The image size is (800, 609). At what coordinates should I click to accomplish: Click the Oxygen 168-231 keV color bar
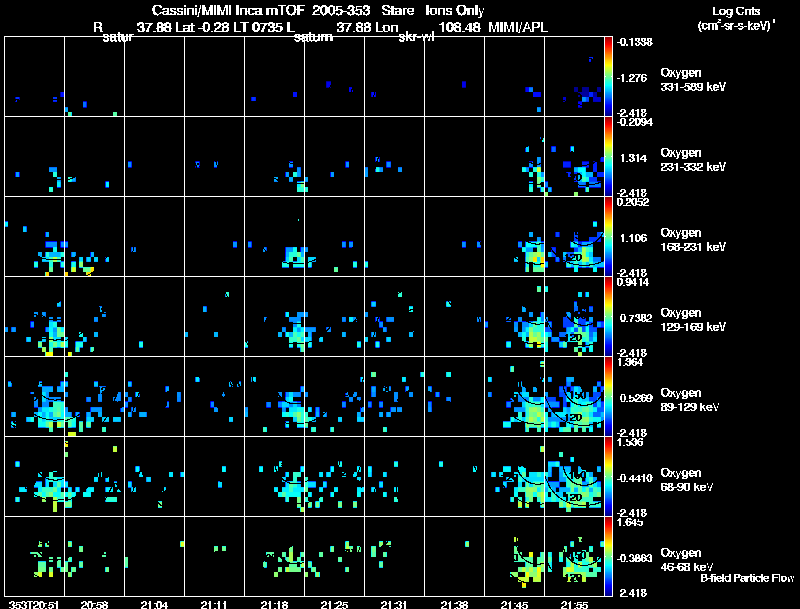[608, 237]
